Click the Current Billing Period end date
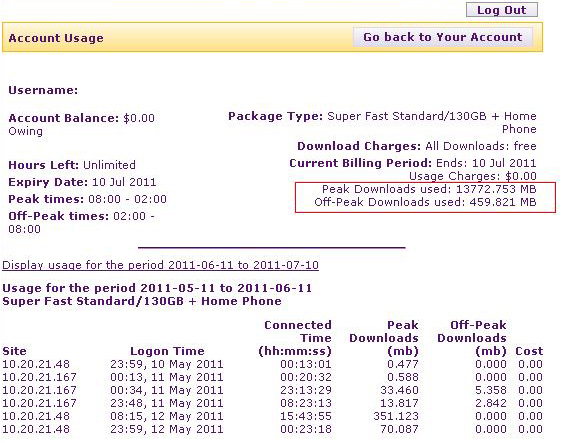Viewport: 561px width, 443px height. 504,163
